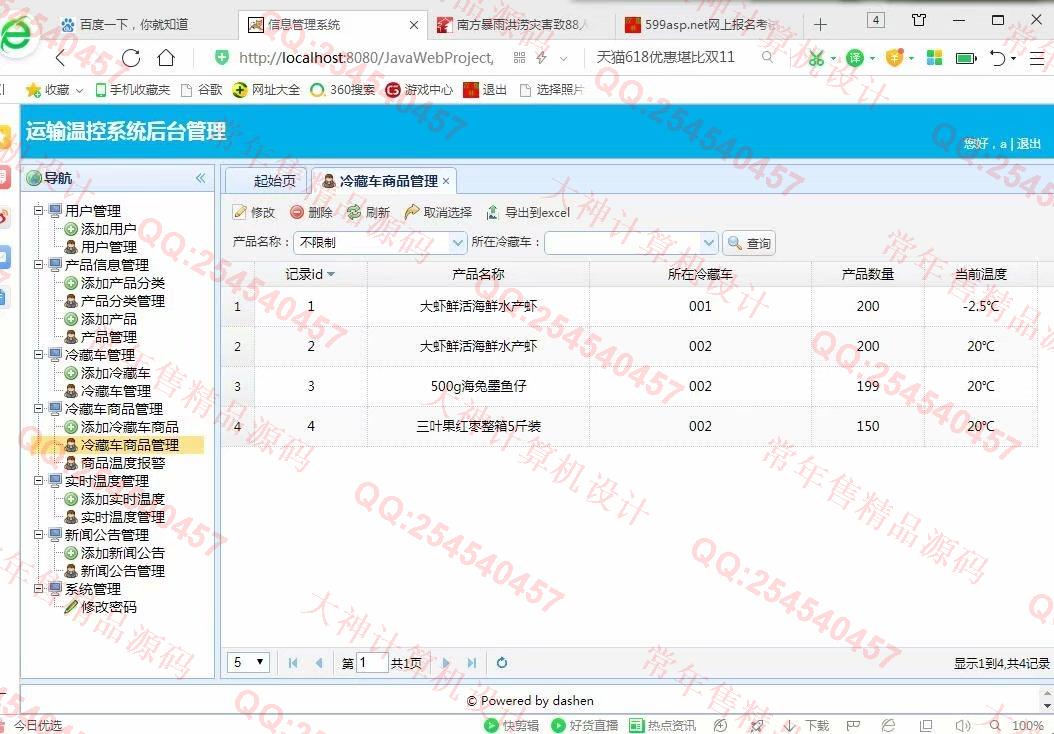Open 添加冷藏车商品 in the navigation tree
This screenshot has height=734, width=1054.
pyautogui.click(x=130, y=427)
